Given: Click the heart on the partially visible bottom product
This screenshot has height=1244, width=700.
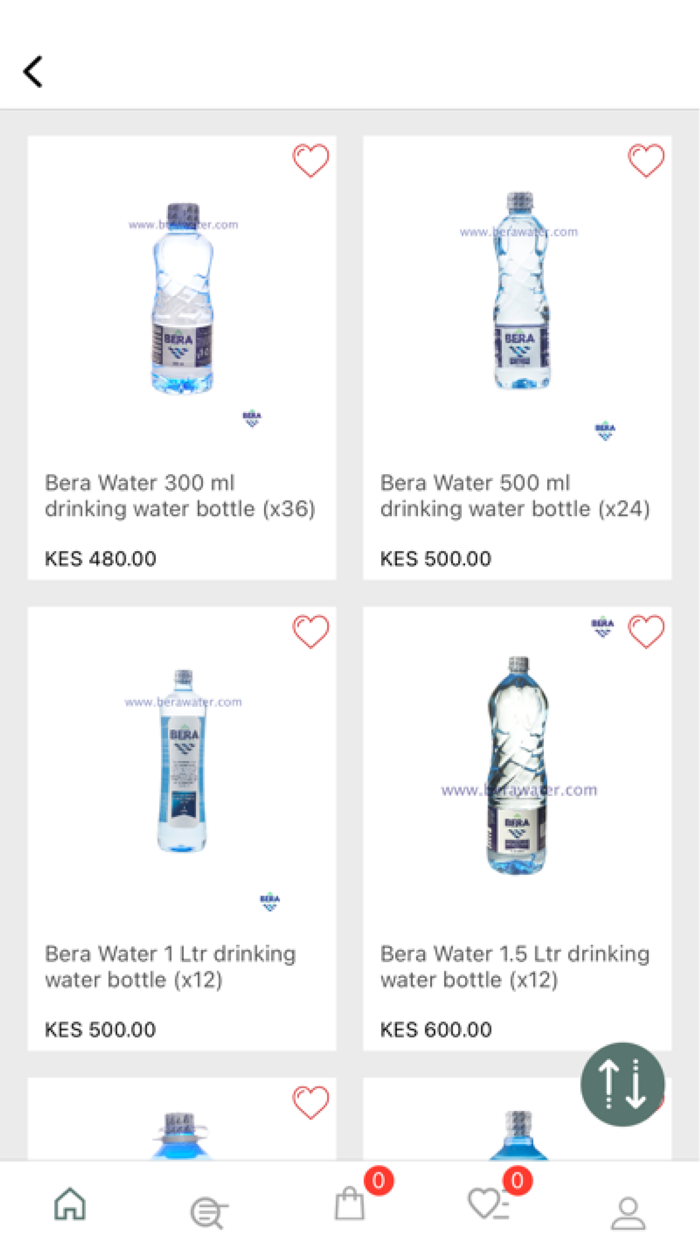Looking at the screenshot, I should coord(311,1101).
